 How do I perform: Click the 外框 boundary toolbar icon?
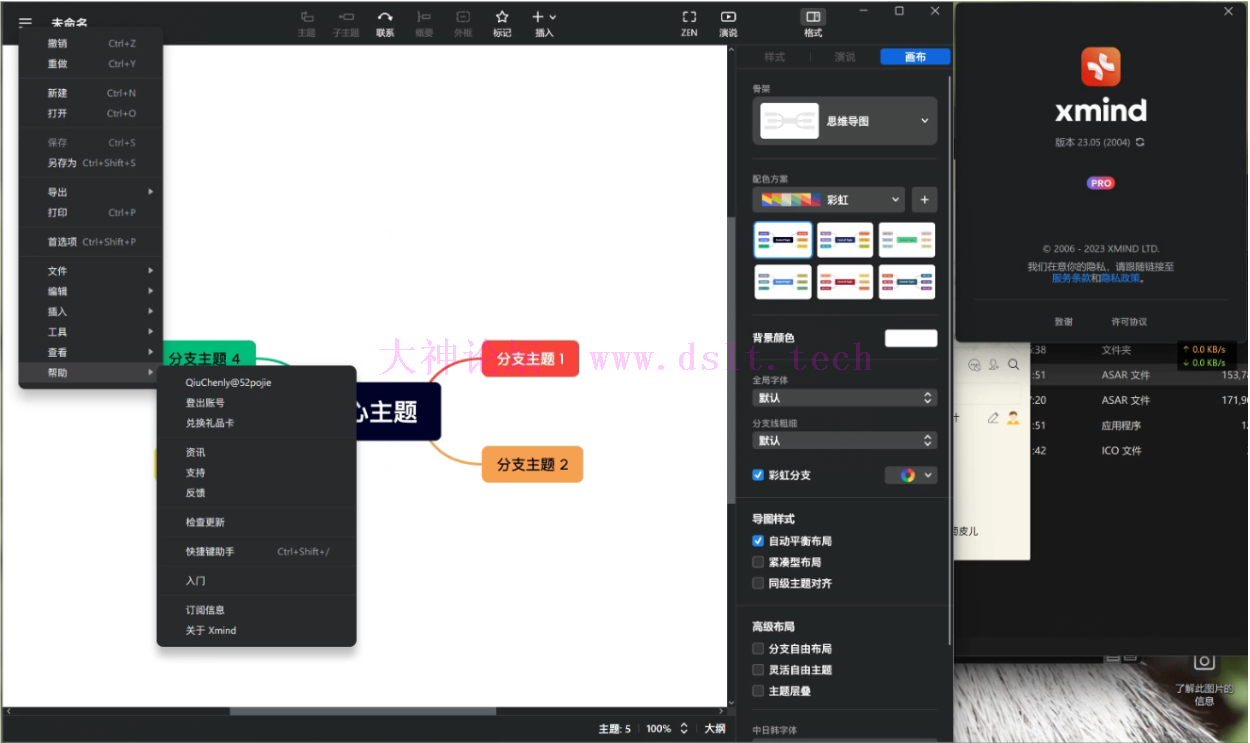tap(463, 17)
